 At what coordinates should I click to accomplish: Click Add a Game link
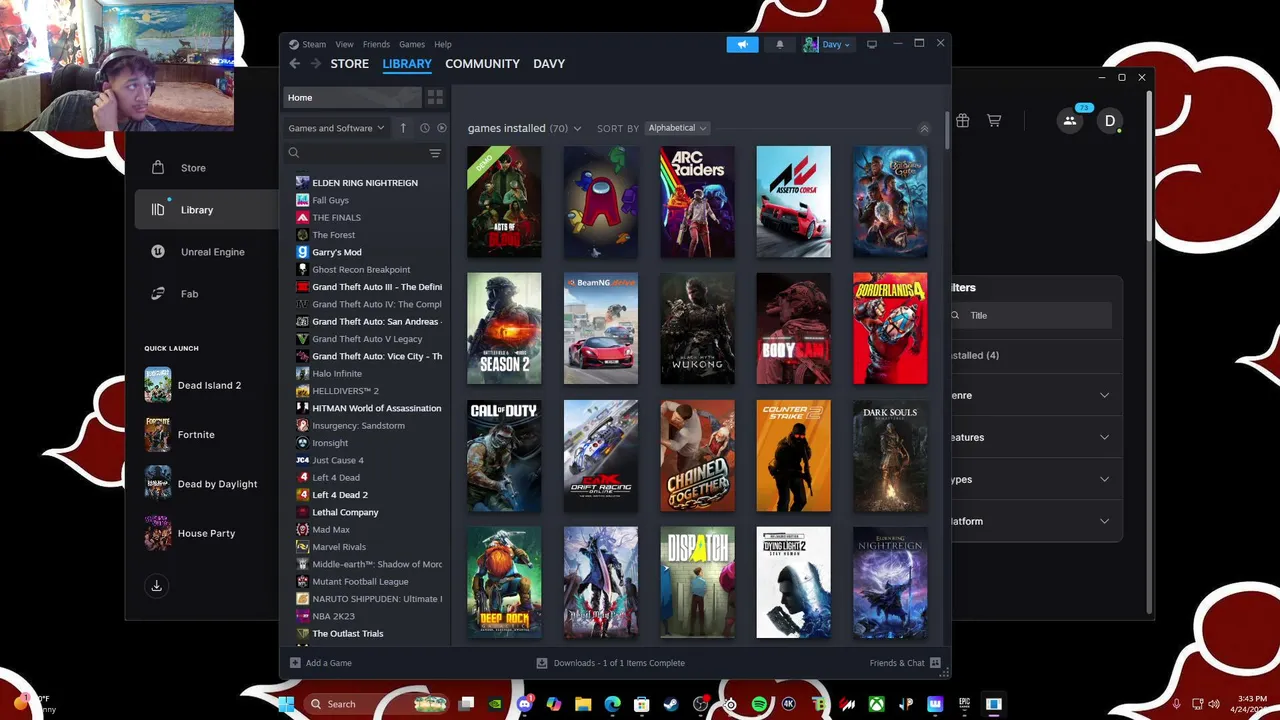[x=329, y=663]
